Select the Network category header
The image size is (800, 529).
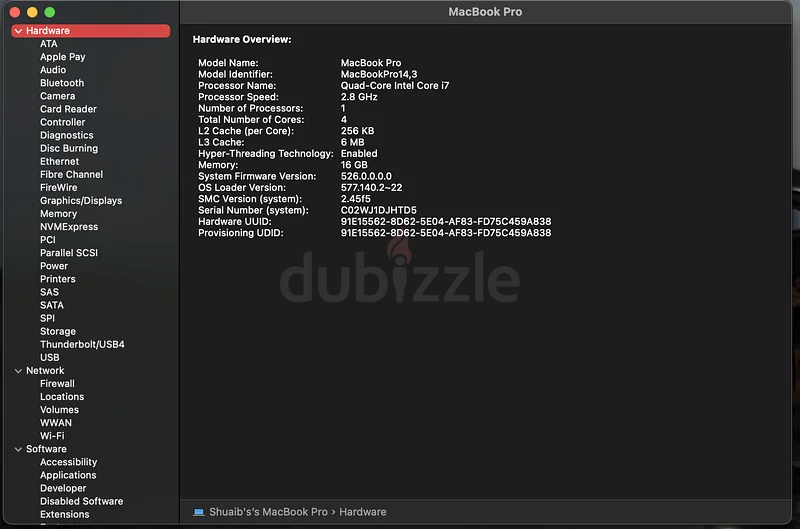coord(45,371)
